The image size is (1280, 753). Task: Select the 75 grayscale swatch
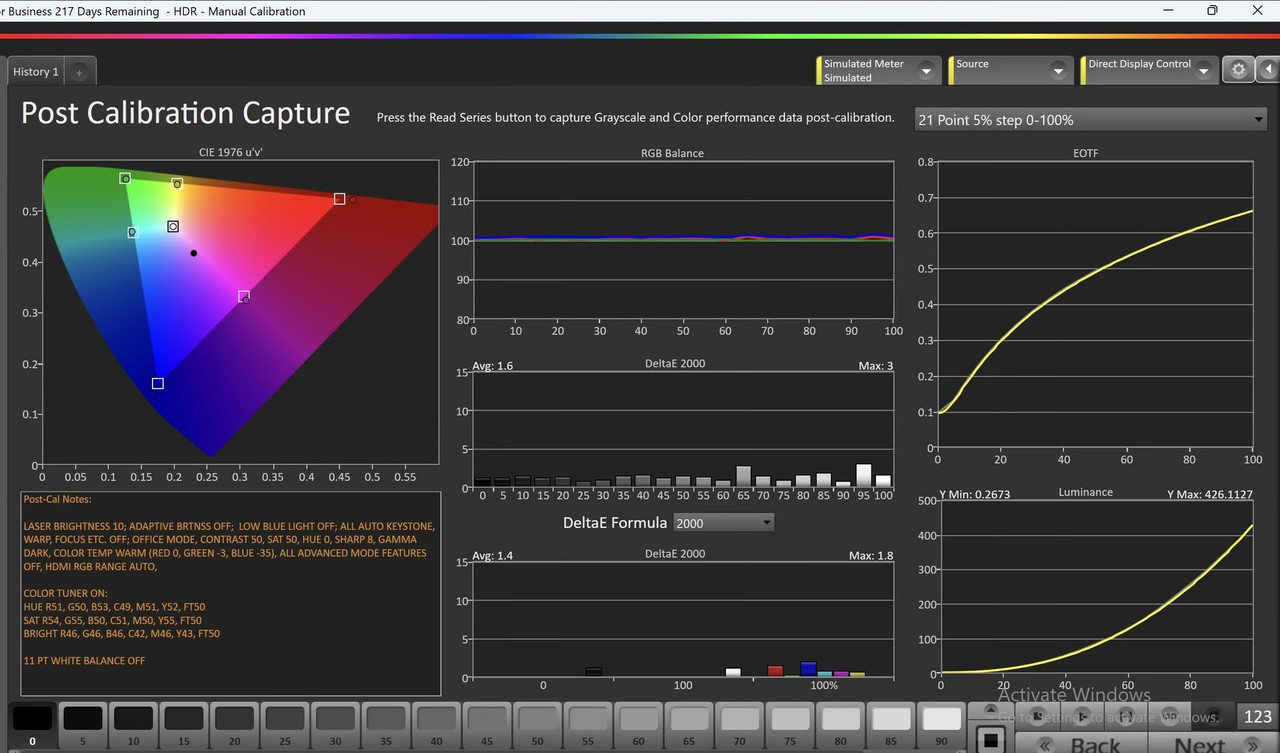click(x=790, y=724)
